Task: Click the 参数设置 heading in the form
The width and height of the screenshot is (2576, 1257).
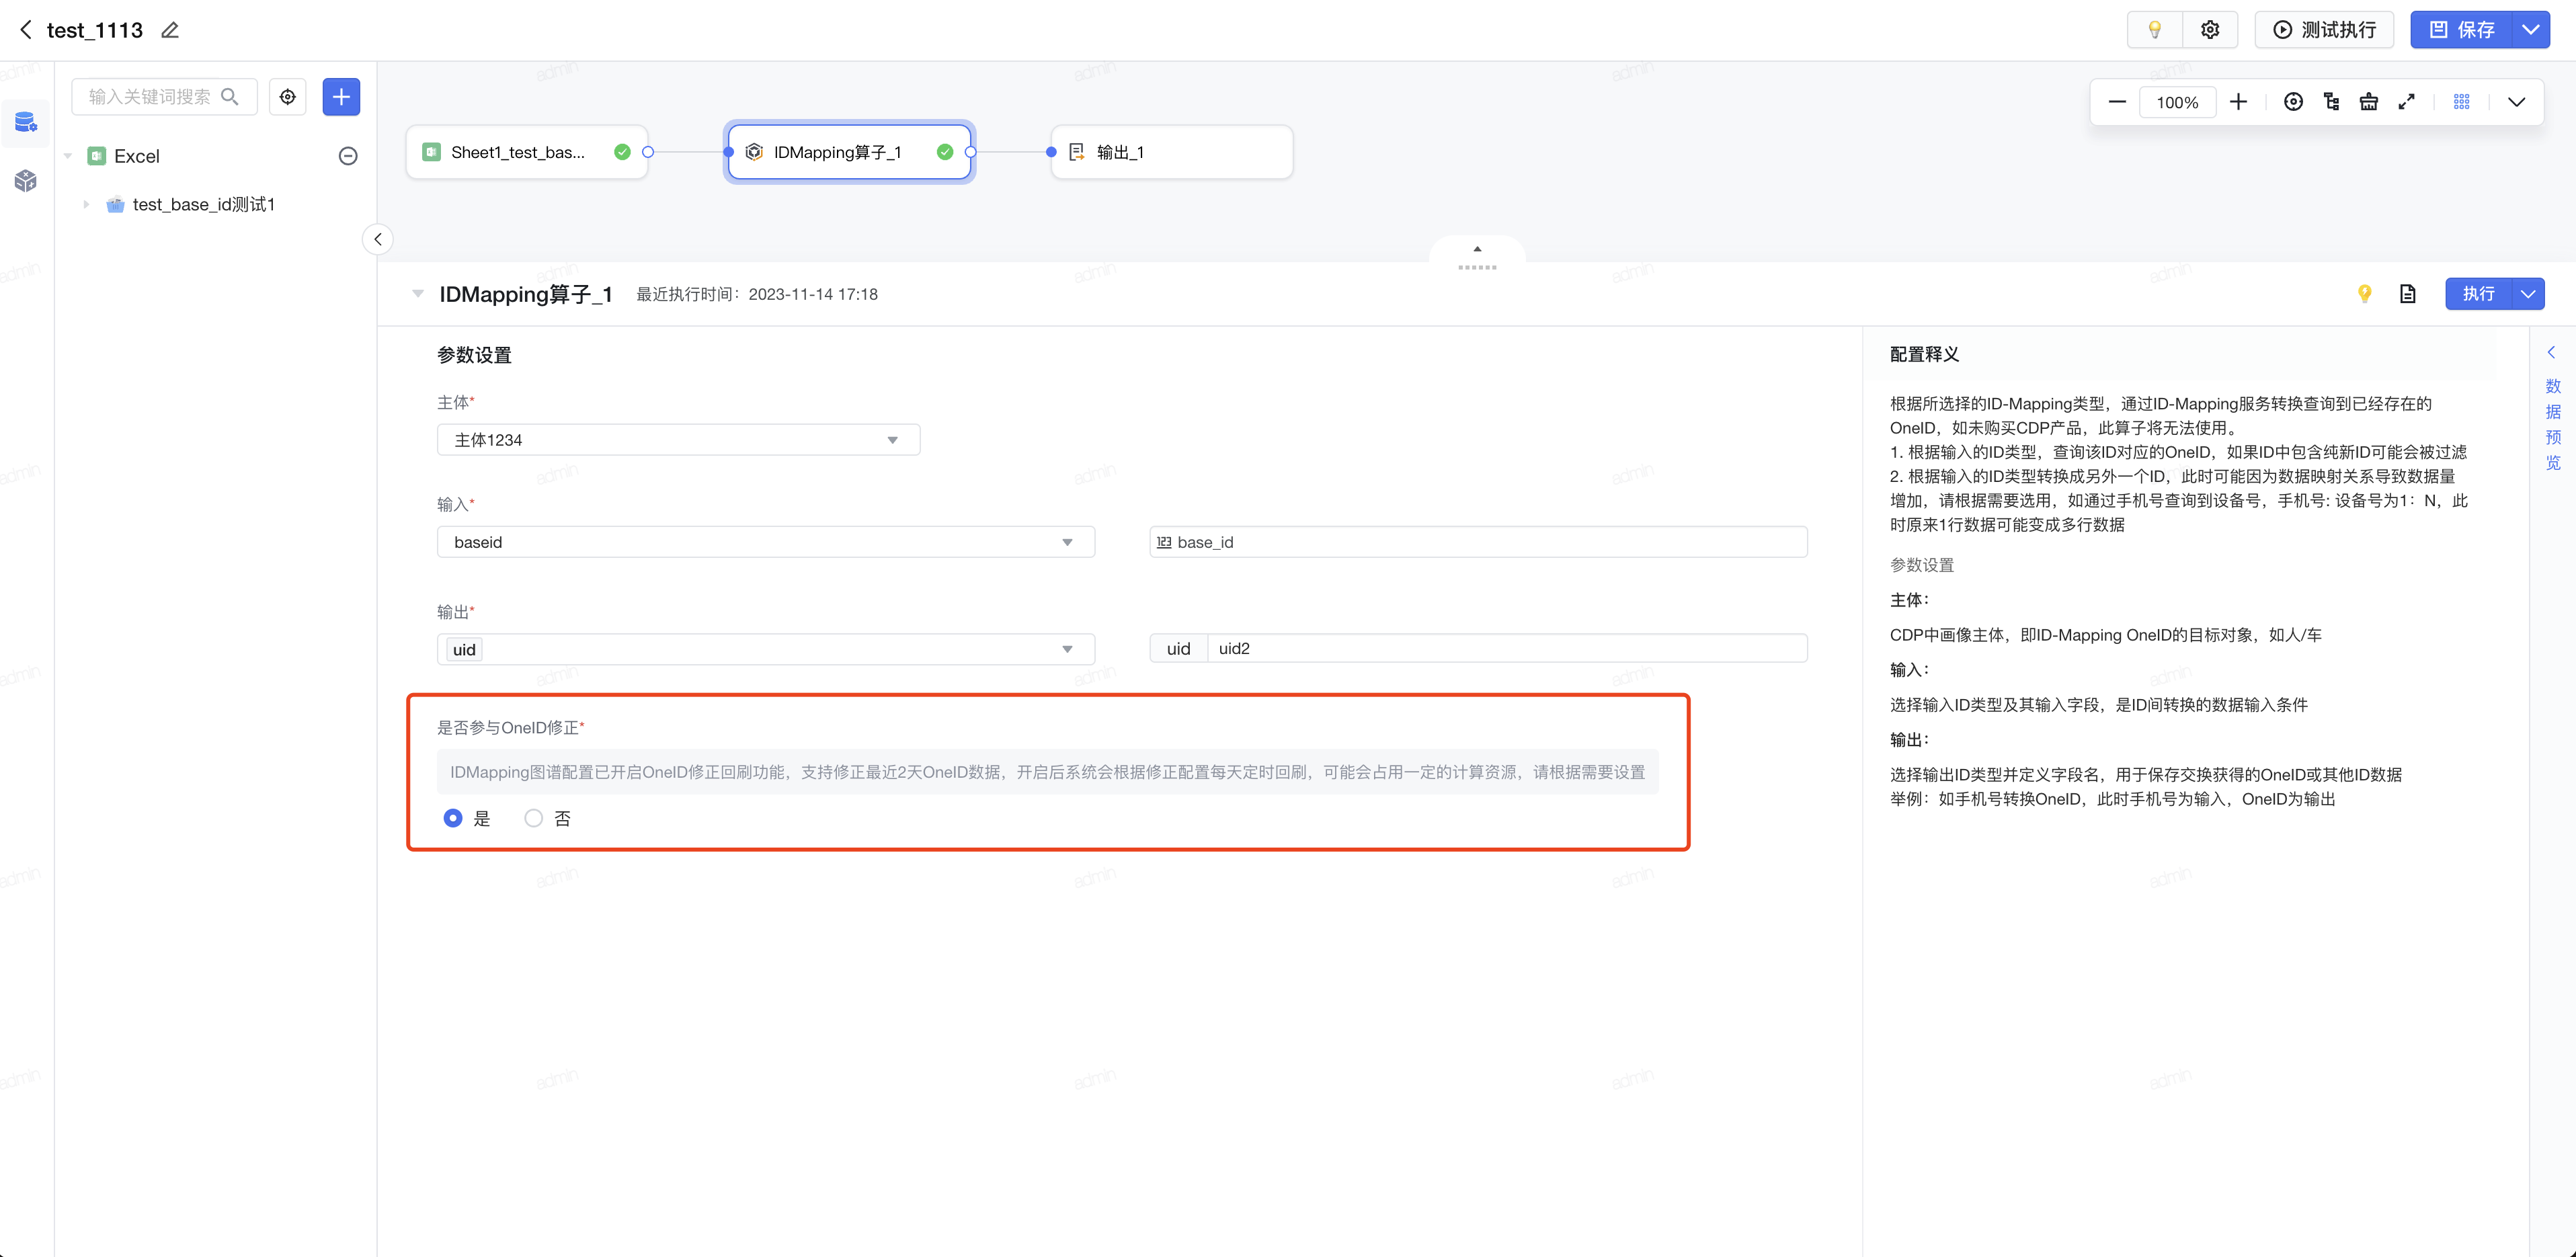Action: click(474, 355)
